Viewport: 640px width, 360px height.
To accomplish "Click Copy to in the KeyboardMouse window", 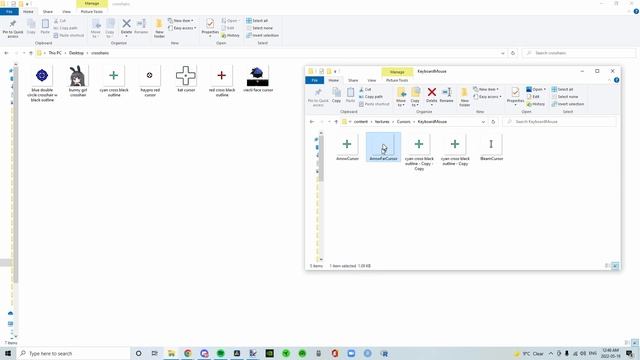I will pos(415,97).
